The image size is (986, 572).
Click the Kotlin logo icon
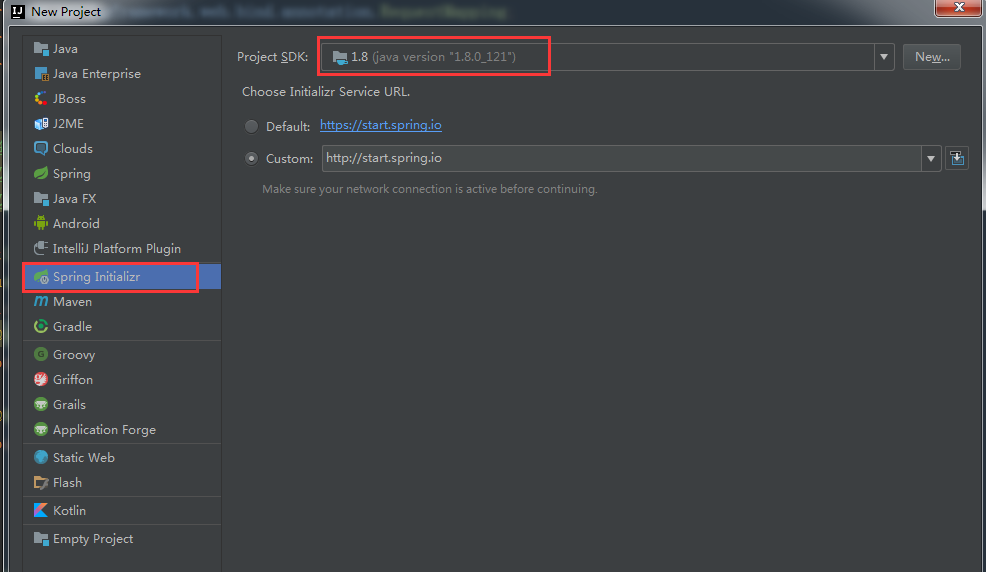tap(41, 511)
